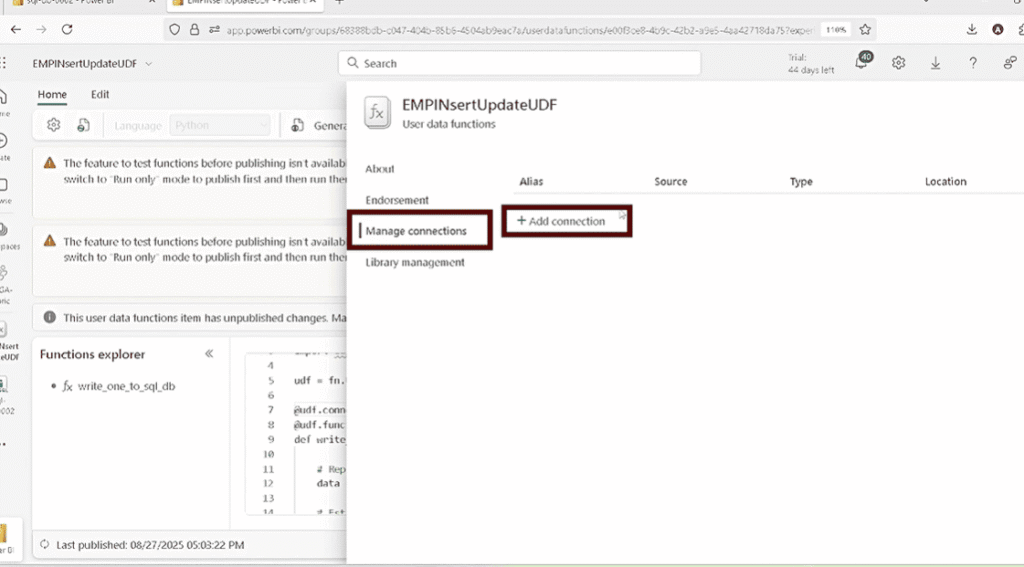
Task: Switch to the Edit tab
Action: tap(100, 94)
